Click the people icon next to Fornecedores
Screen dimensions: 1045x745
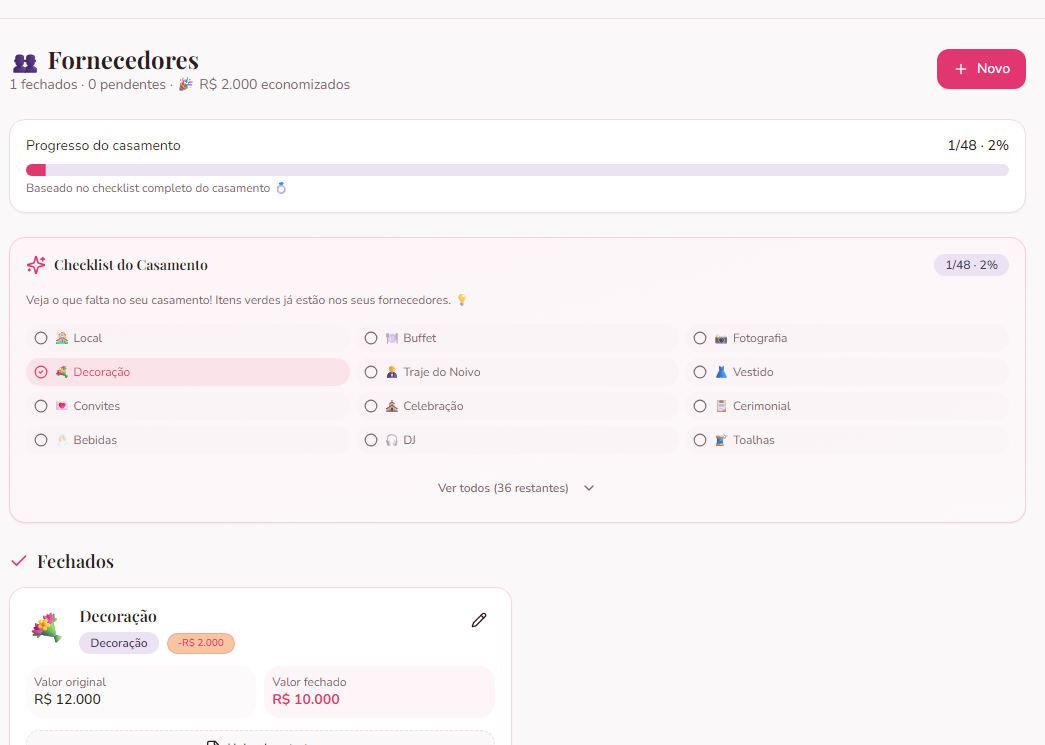tap(25, 63)
